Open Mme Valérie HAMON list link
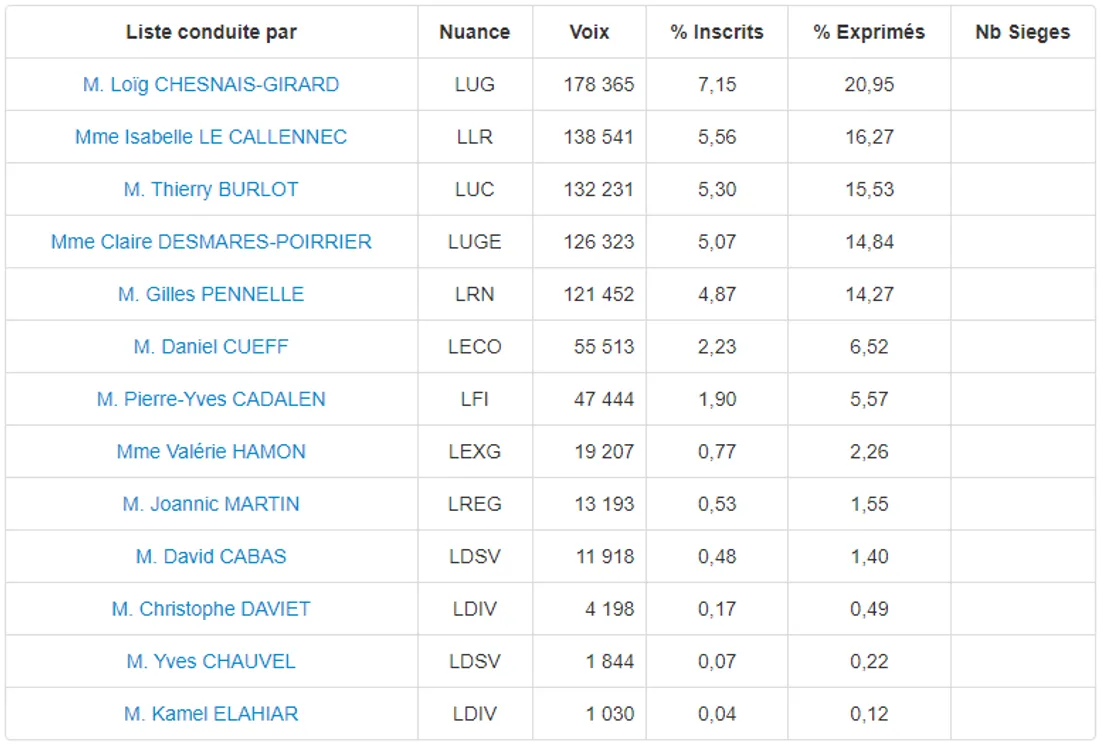 211,452
